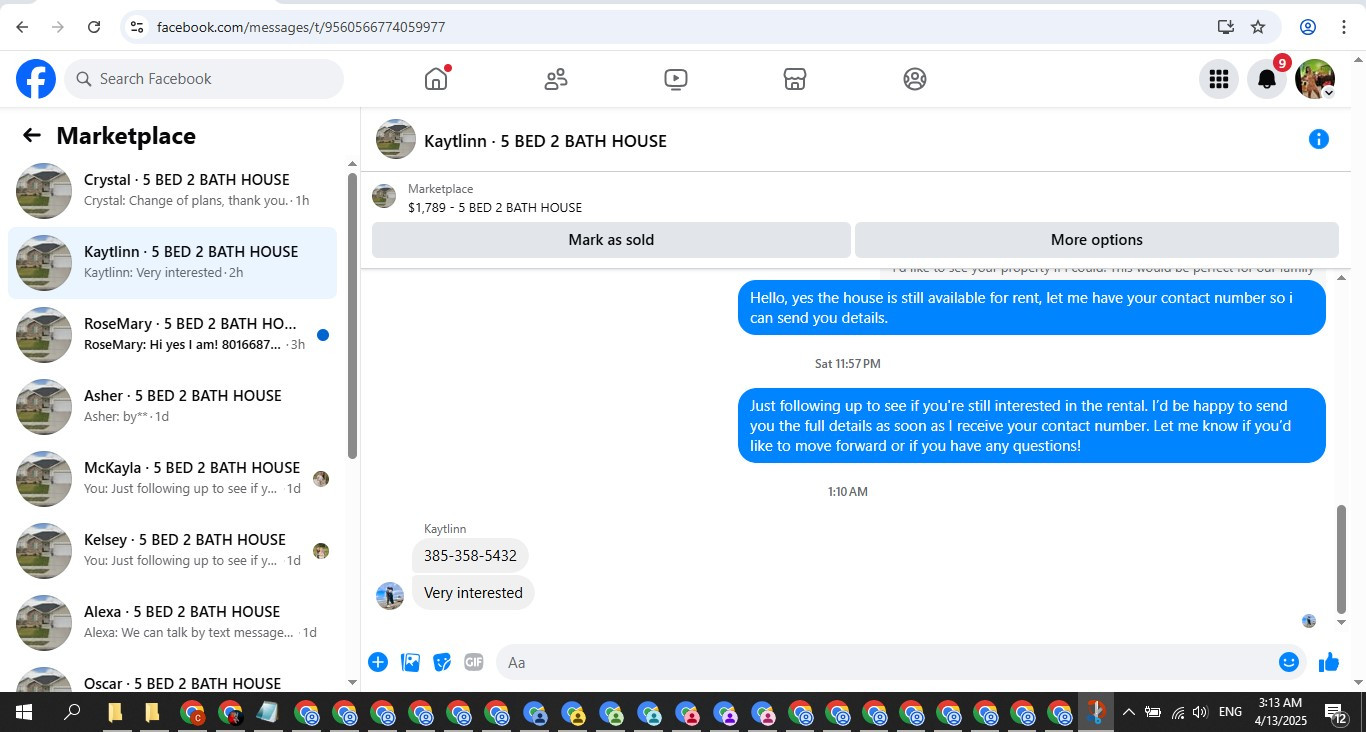Open the GIF picker in the composer

click(474, 662)
